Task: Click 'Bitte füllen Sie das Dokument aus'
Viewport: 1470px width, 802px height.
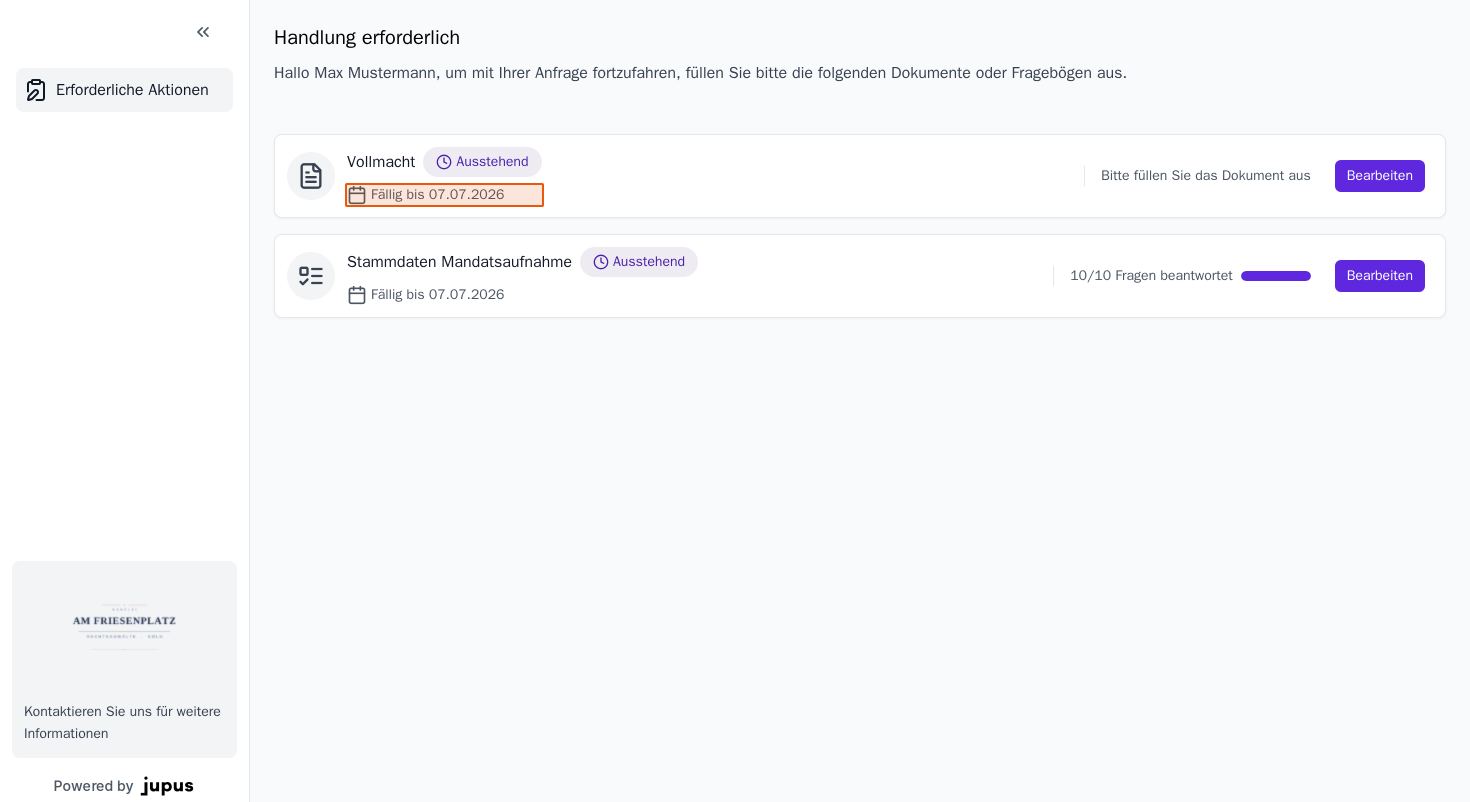Action: click(x=1206, y=176)
